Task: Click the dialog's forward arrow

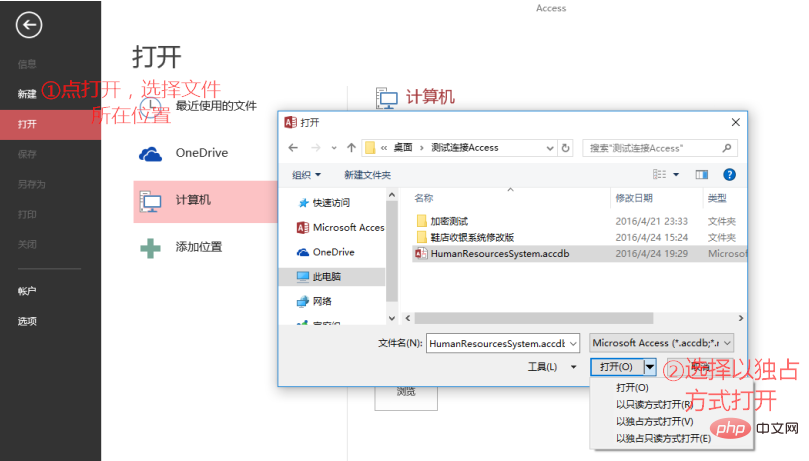Action: (315, 148)
